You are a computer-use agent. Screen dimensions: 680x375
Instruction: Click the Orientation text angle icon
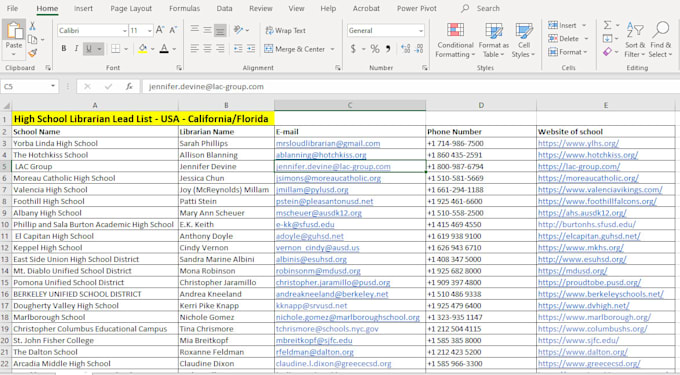tap(238, 30)
